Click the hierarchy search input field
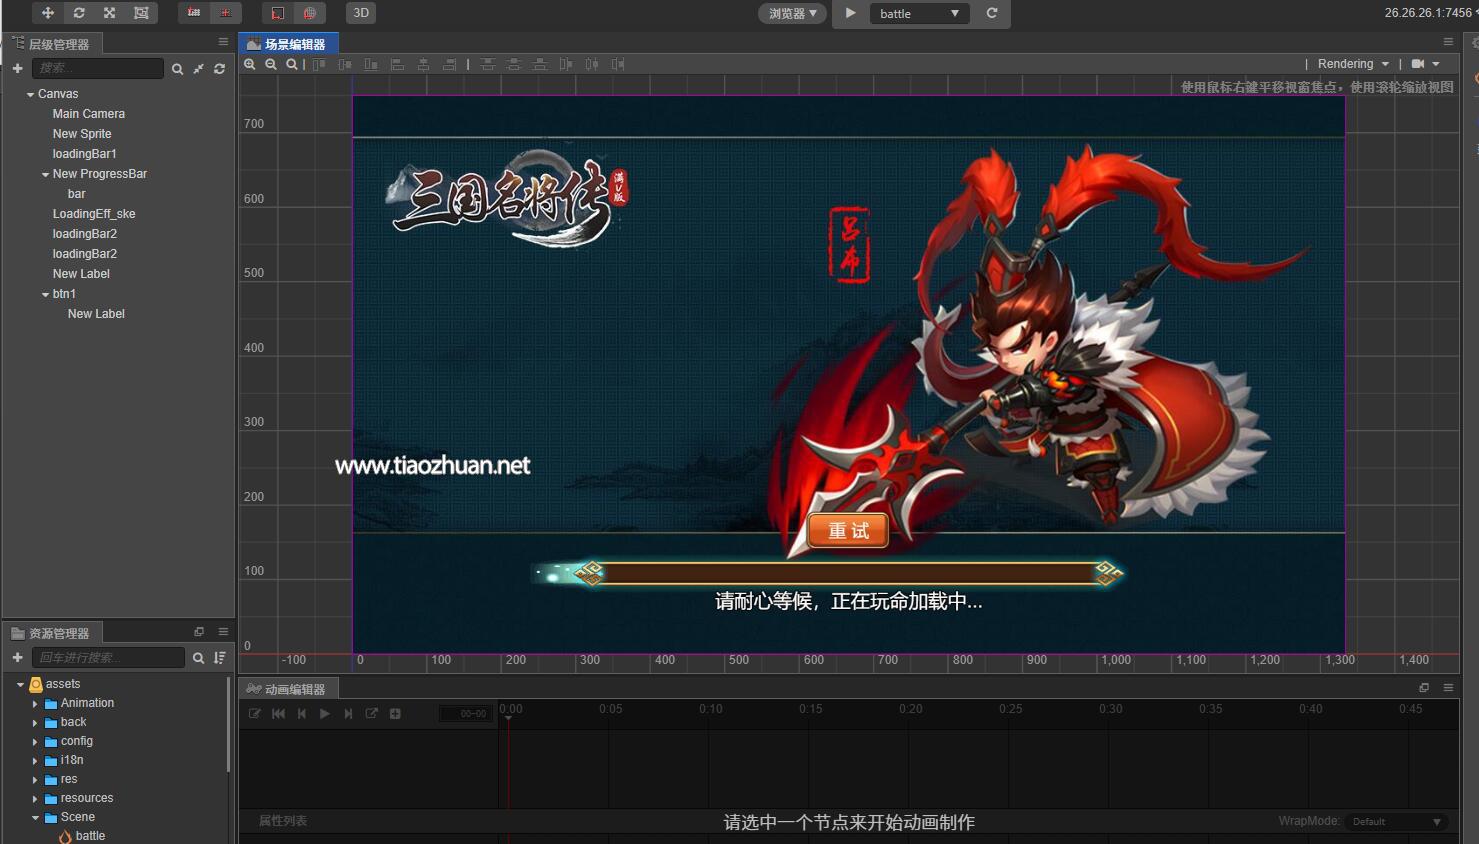This screenshot has width=1479, height=844. click(x=98, y=68)
